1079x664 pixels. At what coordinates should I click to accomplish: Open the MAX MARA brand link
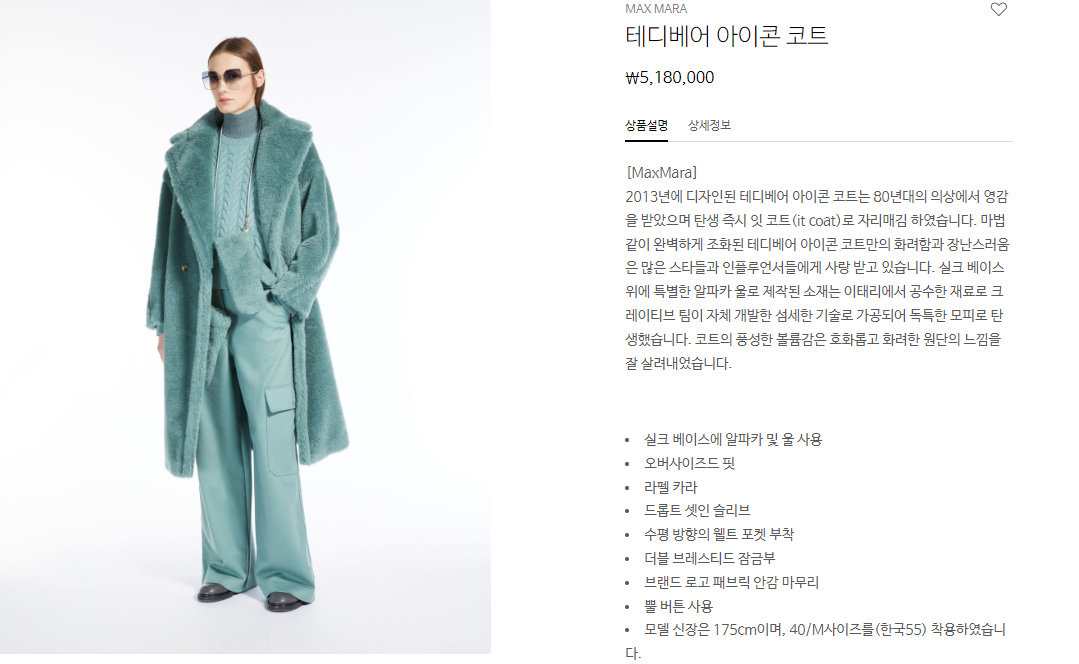[656, 8]
